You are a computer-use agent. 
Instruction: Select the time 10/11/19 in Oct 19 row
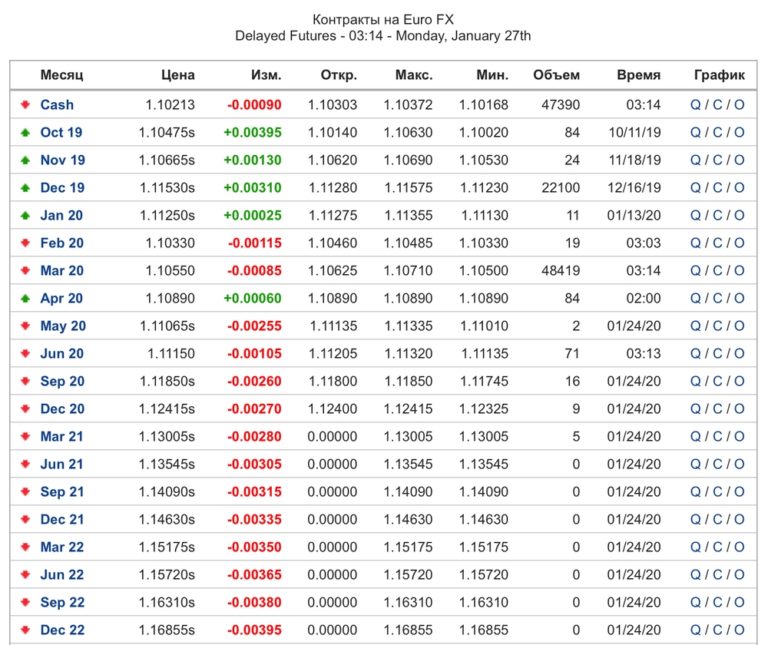[x=634, y=132]
